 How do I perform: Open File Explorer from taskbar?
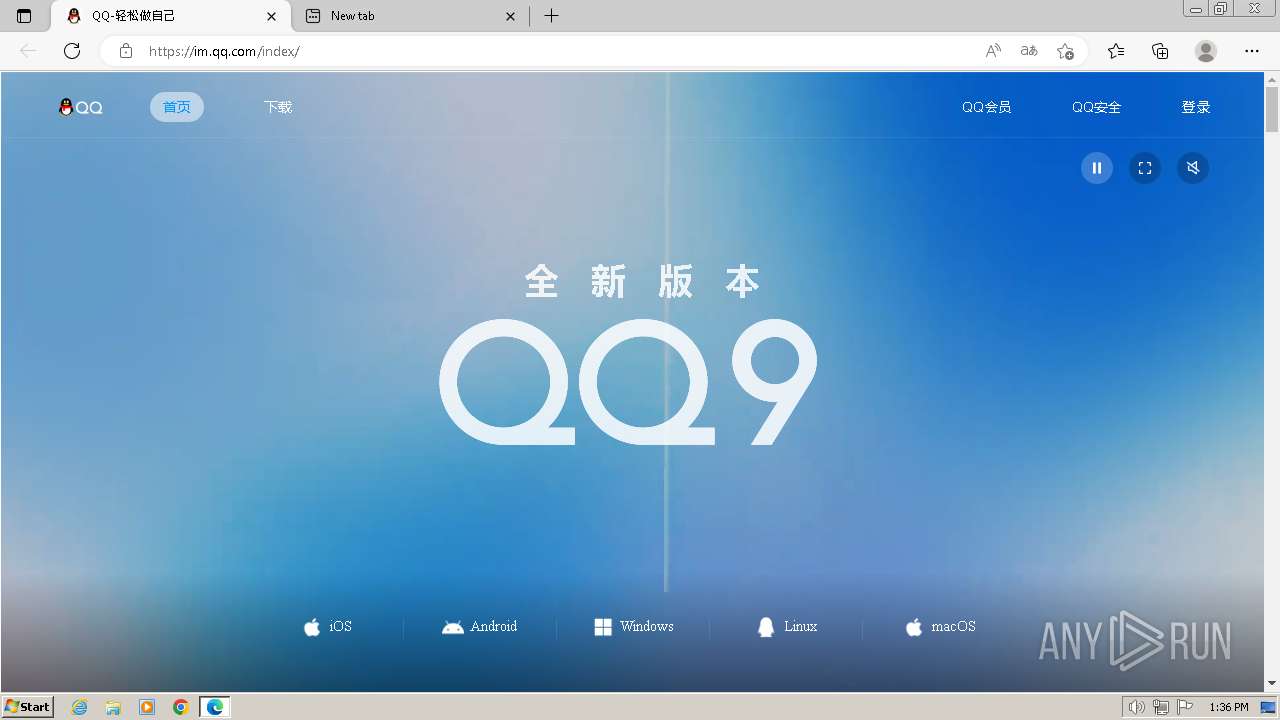coord(113,707)
